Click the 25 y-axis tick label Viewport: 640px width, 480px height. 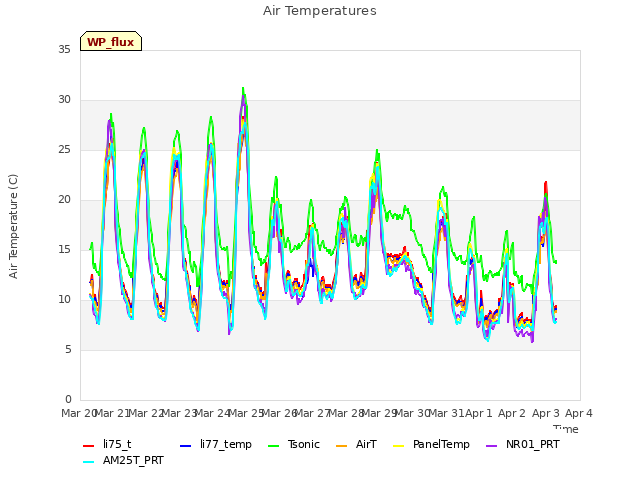[x=64, y=150]
